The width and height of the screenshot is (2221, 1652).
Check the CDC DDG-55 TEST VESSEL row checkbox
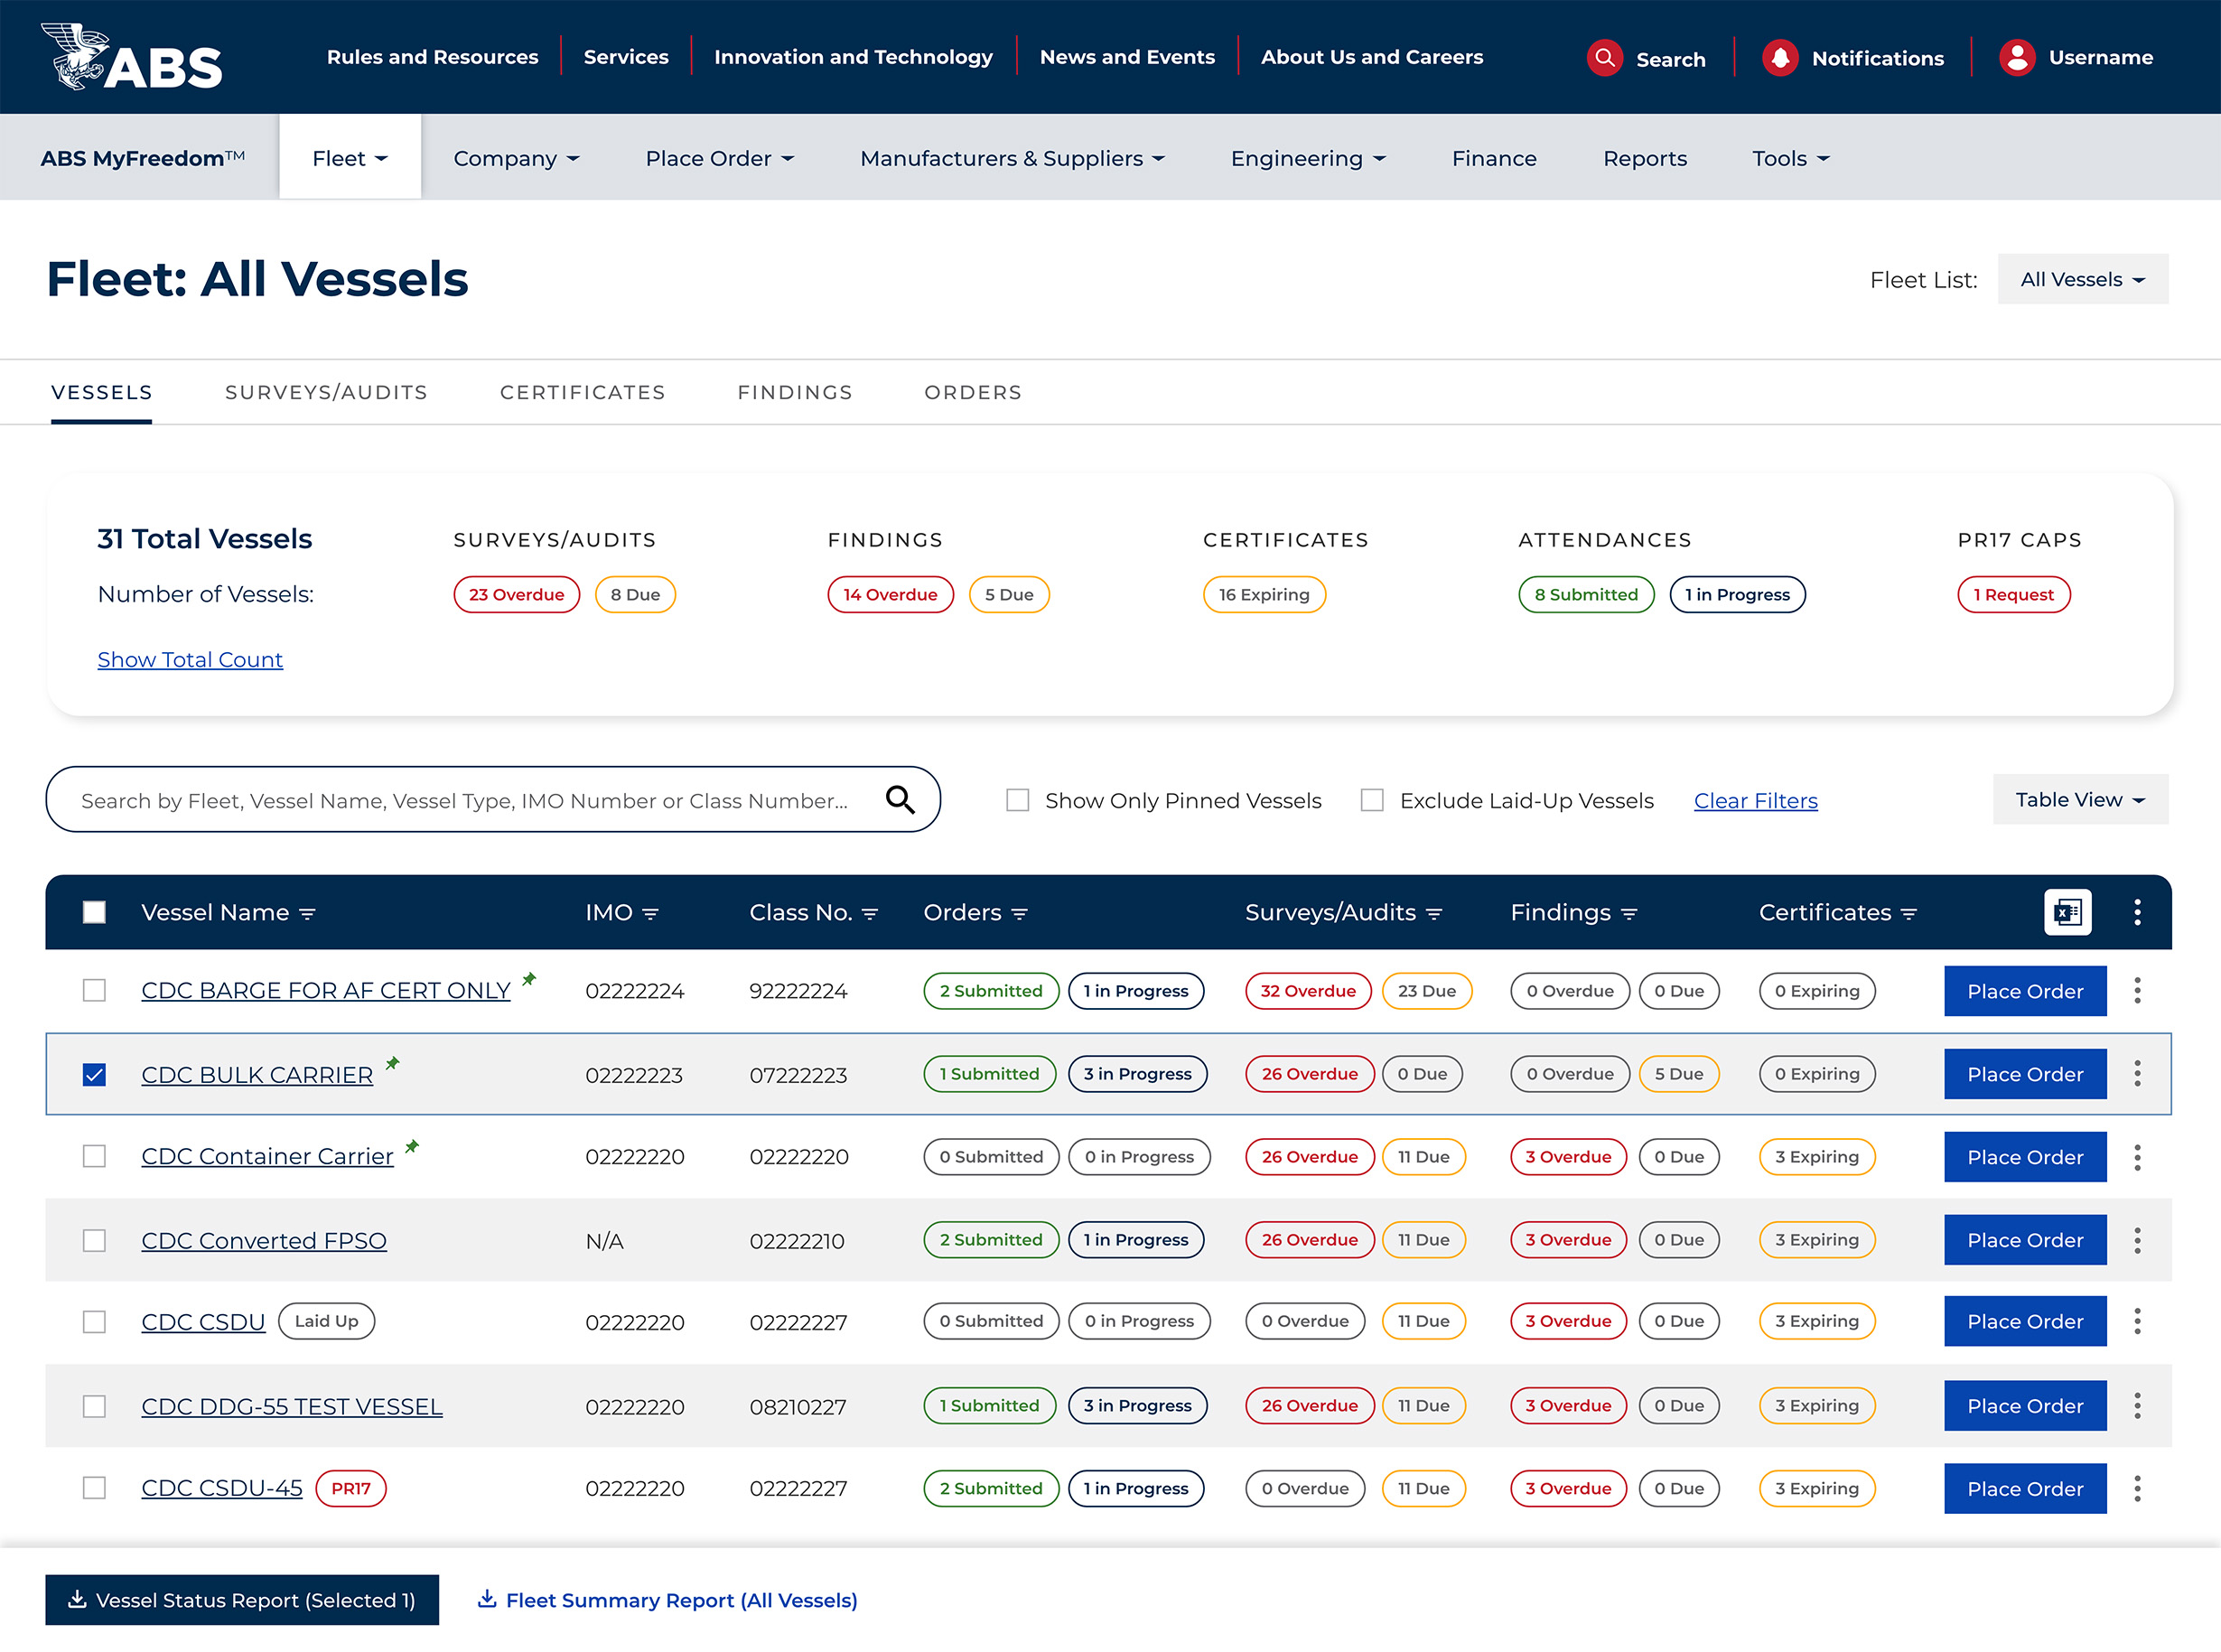pos(94,1406)
